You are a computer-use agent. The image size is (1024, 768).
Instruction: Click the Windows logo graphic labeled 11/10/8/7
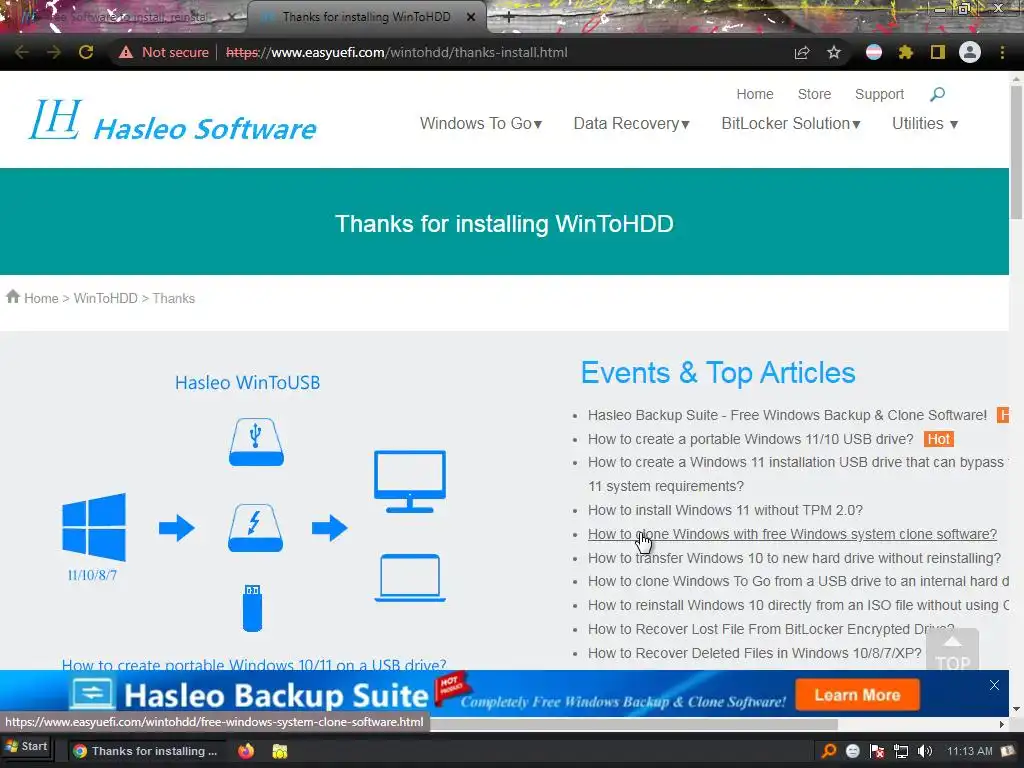tap(93, 528)
